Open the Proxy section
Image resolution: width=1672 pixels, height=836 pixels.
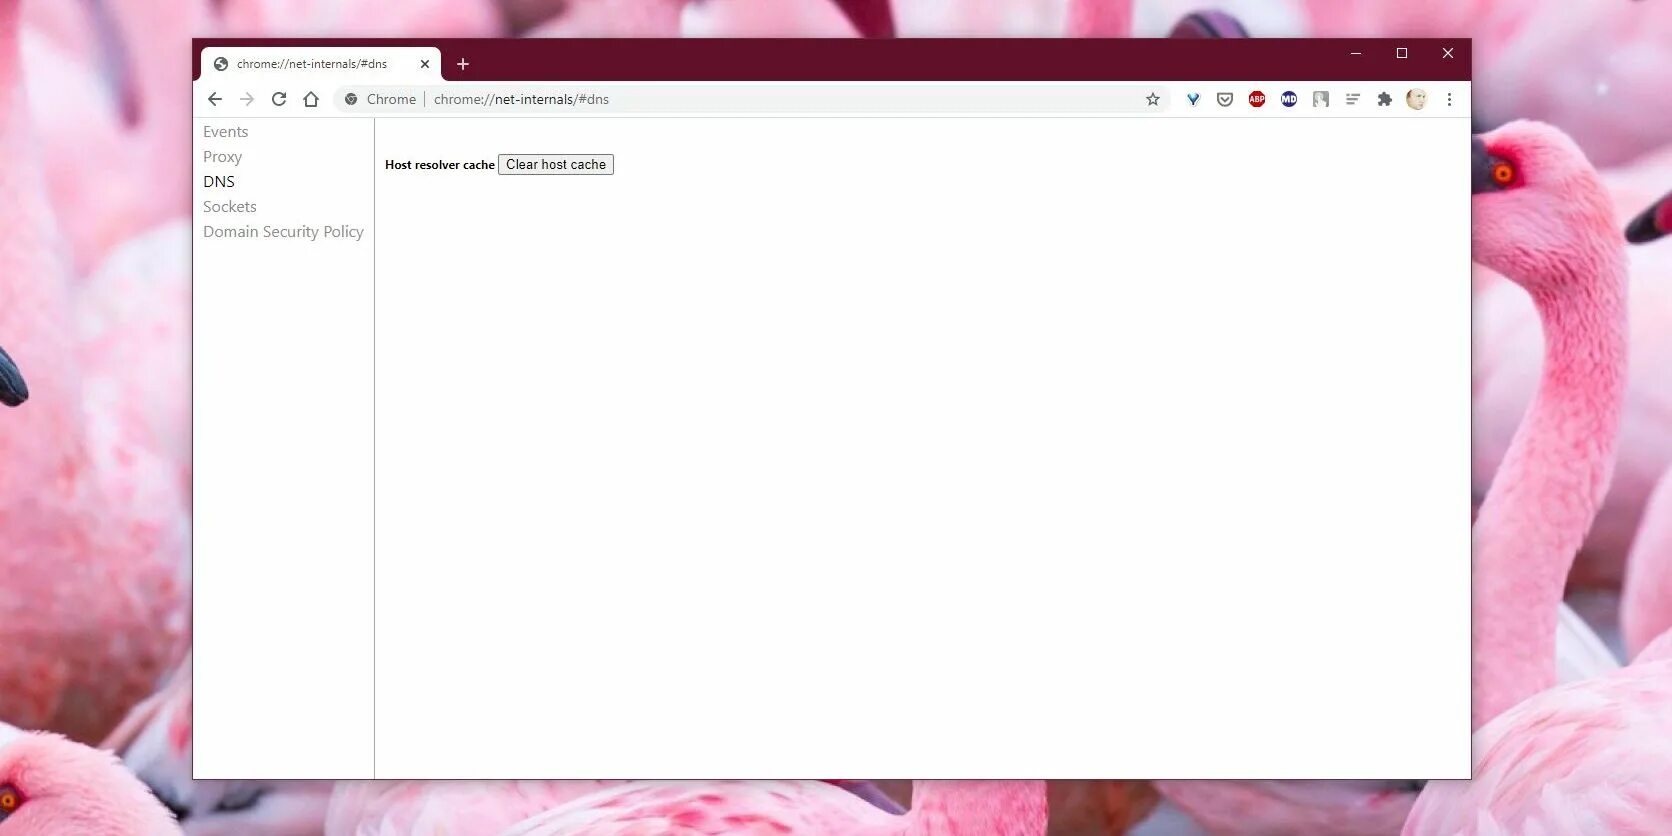[x=222, y=157]
